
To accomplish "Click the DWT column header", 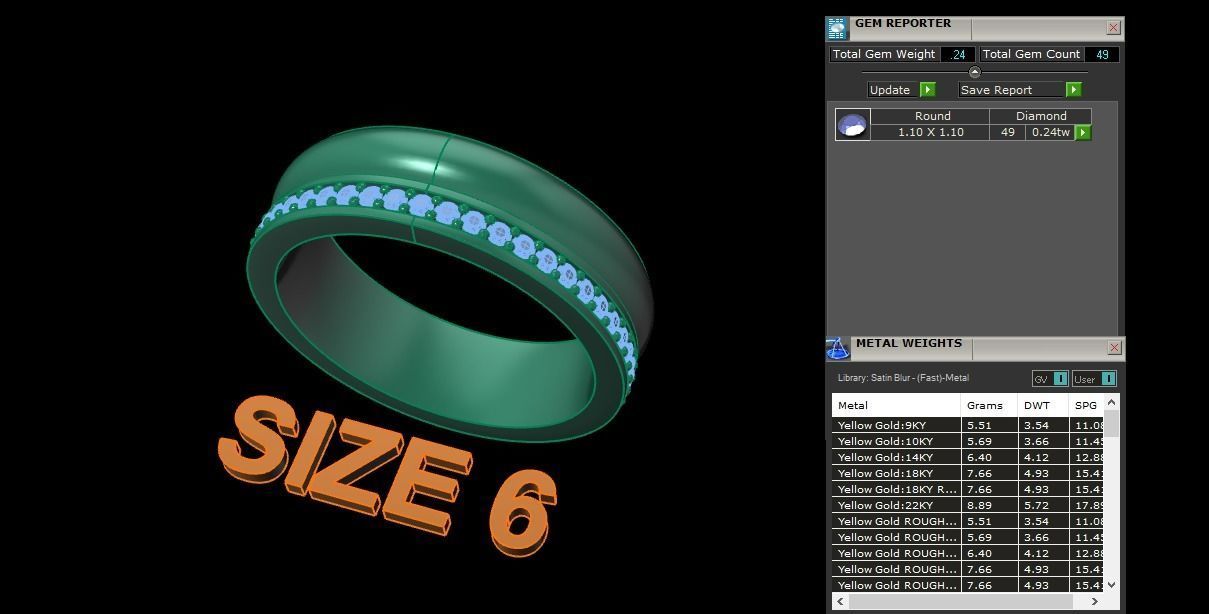I will tap(1043, 405).
